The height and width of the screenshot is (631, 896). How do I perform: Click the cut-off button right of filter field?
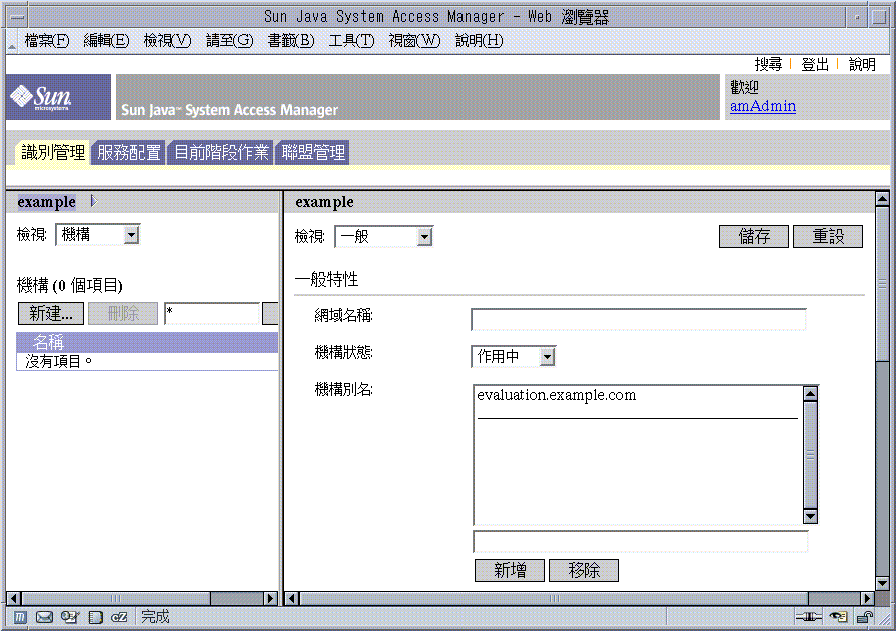(x=270, y=314)
